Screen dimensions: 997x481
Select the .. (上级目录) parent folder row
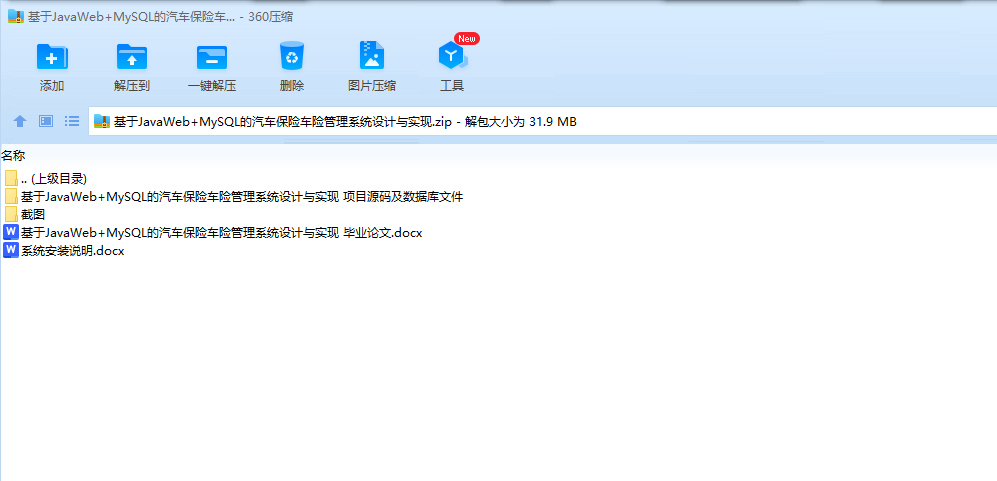tap(45, 179)
